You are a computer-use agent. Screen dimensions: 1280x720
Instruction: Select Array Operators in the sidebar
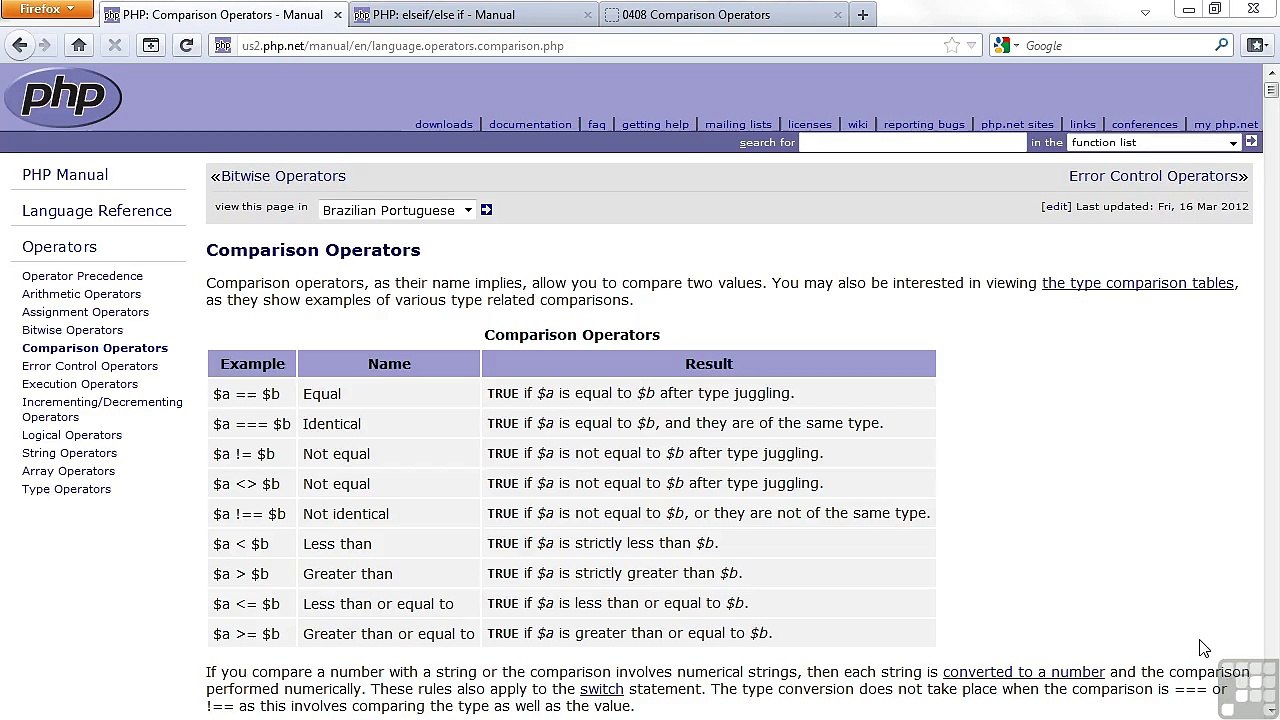68,471
